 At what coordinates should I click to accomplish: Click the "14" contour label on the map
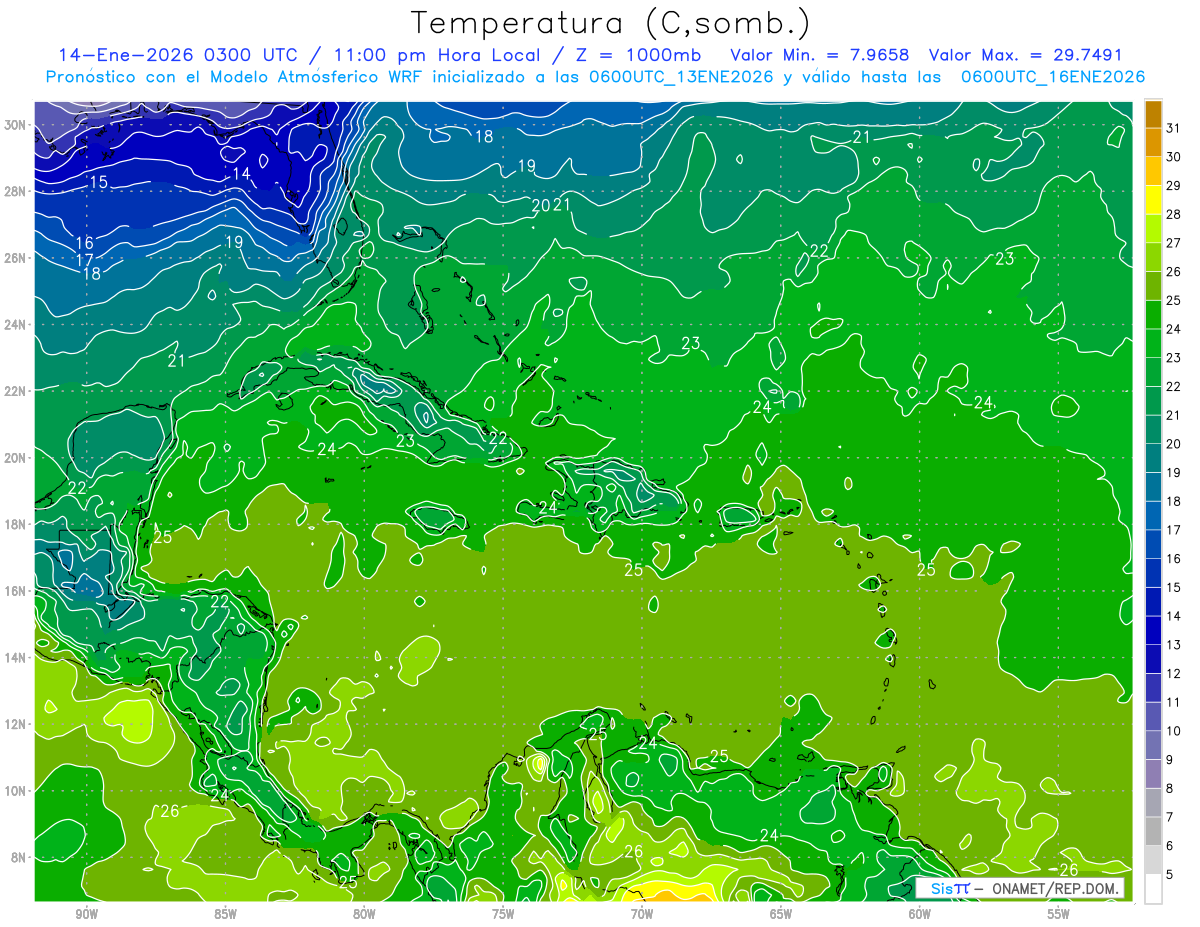(241, 174)
